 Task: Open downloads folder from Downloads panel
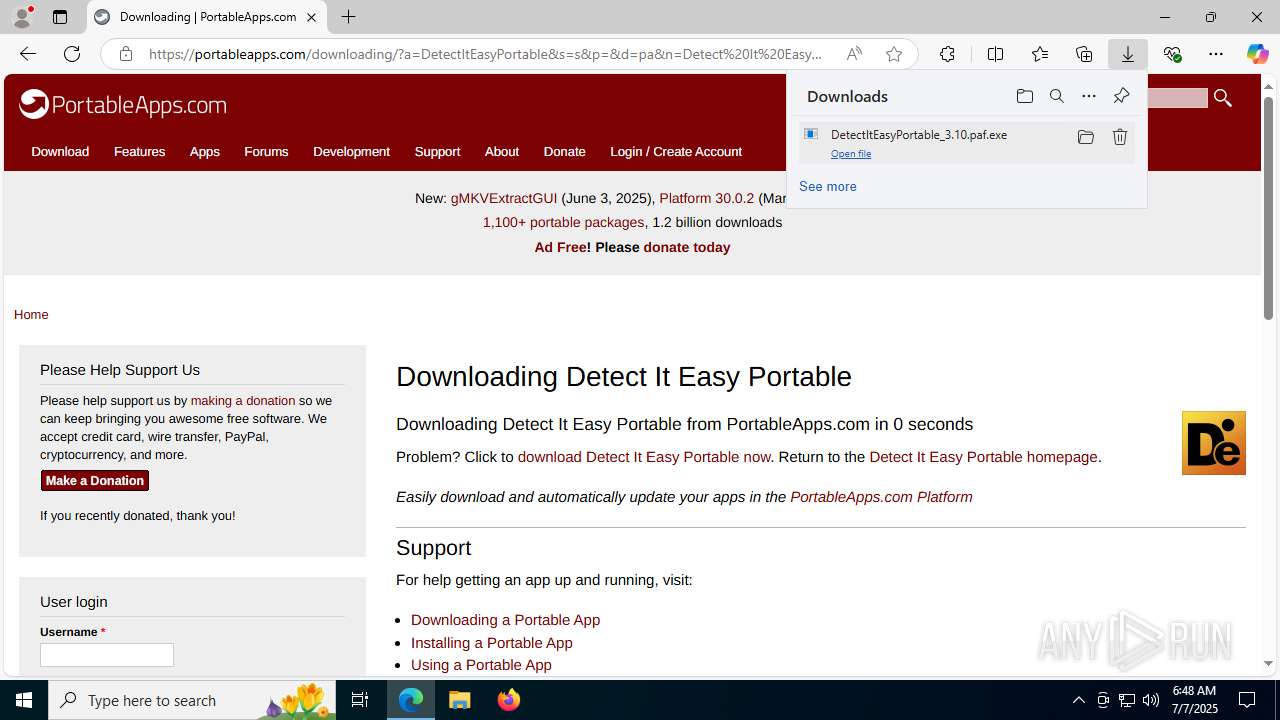click(x=1024, y=96)
